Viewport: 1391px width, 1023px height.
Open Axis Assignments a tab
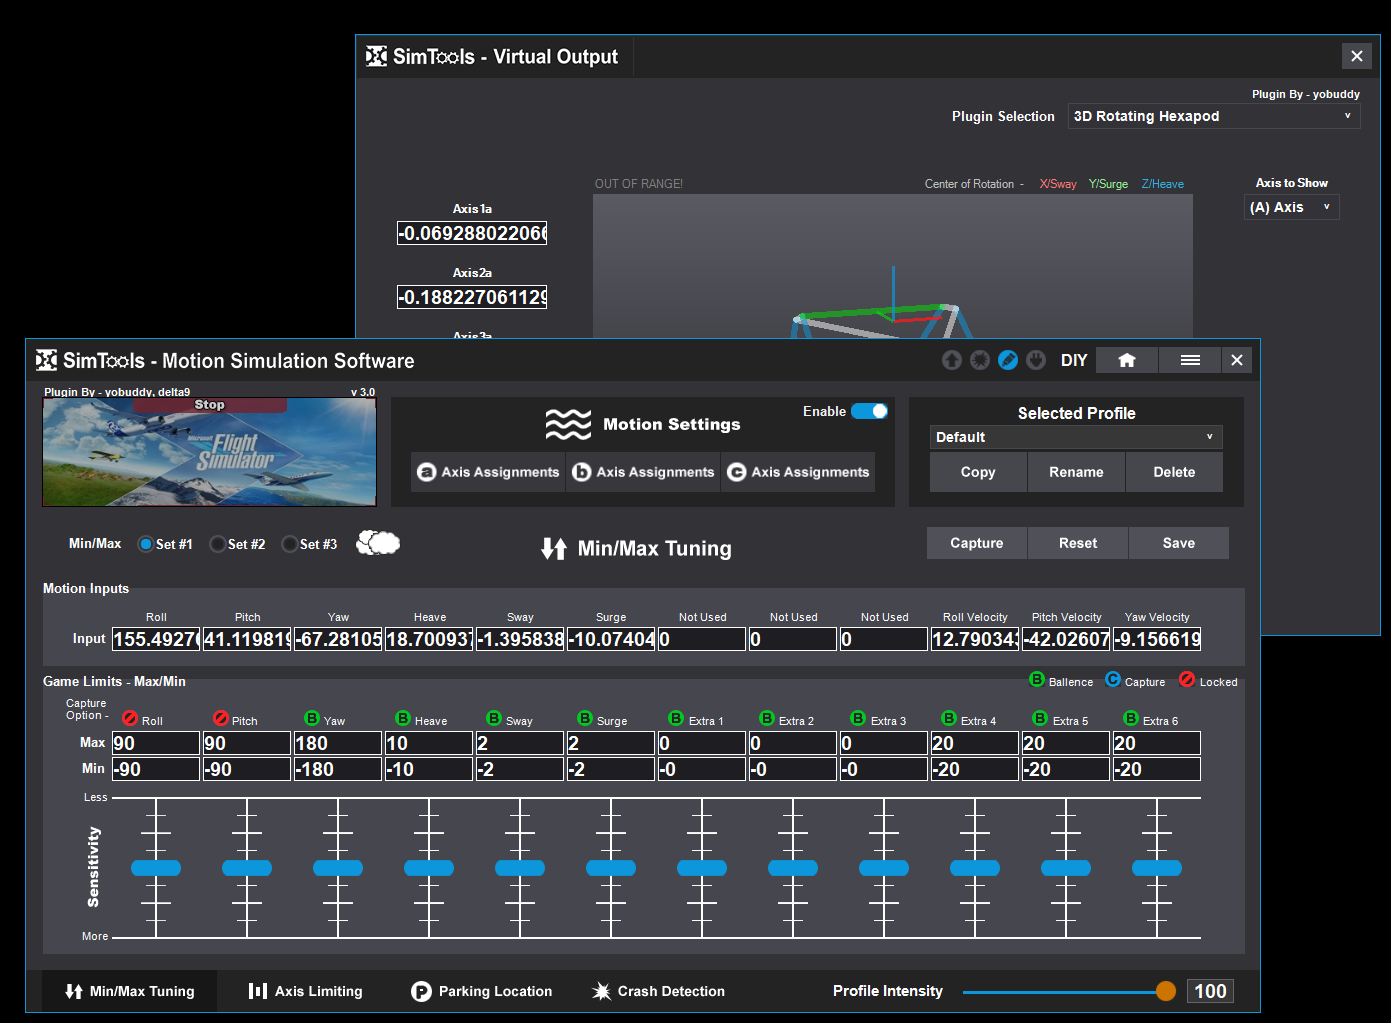point(488,472)
